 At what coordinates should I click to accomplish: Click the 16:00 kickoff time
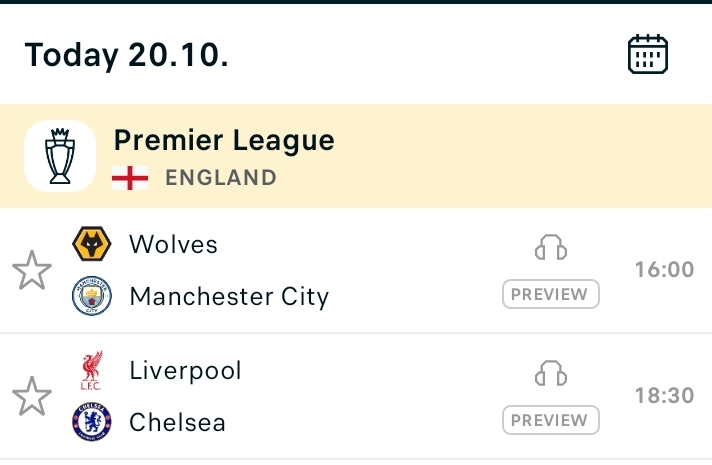point(664,270)
